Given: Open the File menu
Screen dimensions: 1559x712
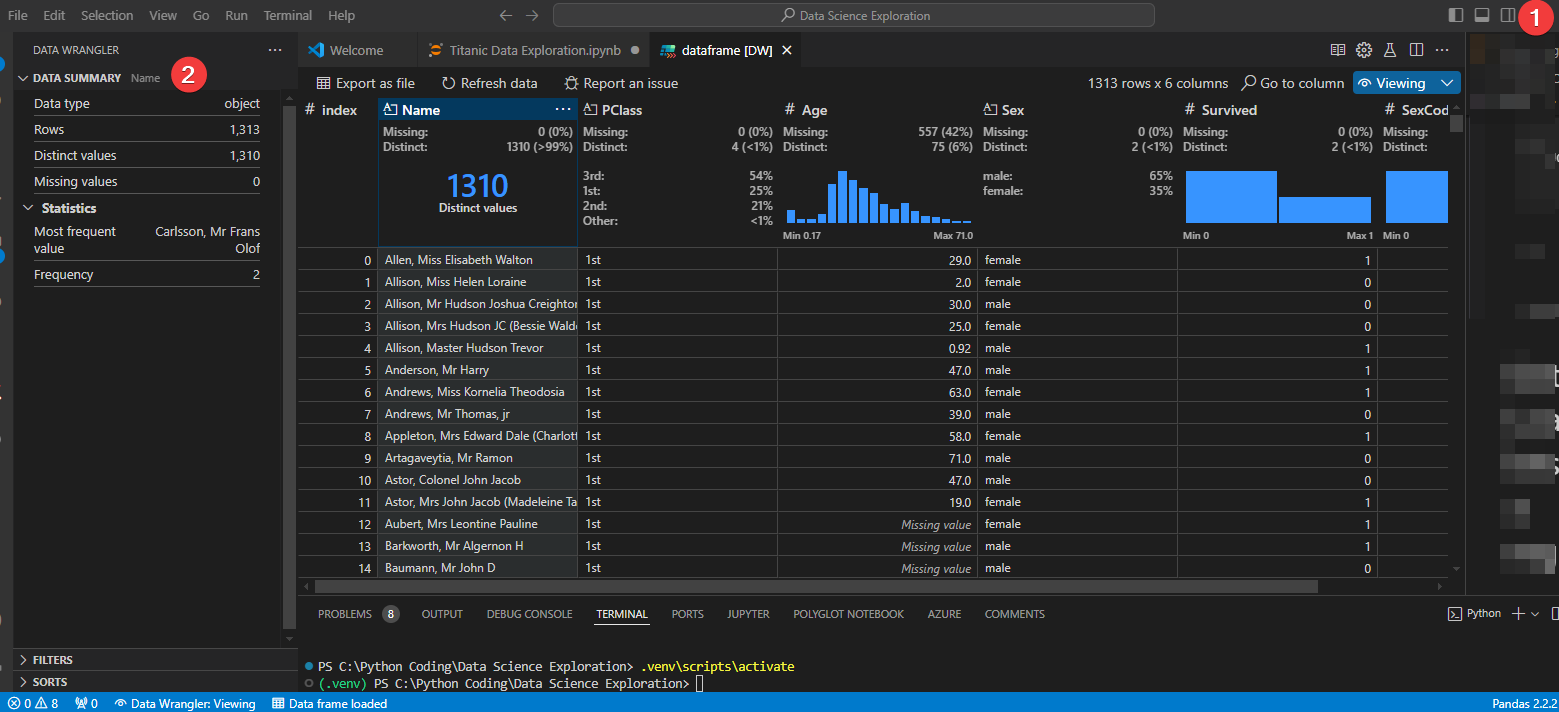Looking at the screenshot, I should [18, 15].
